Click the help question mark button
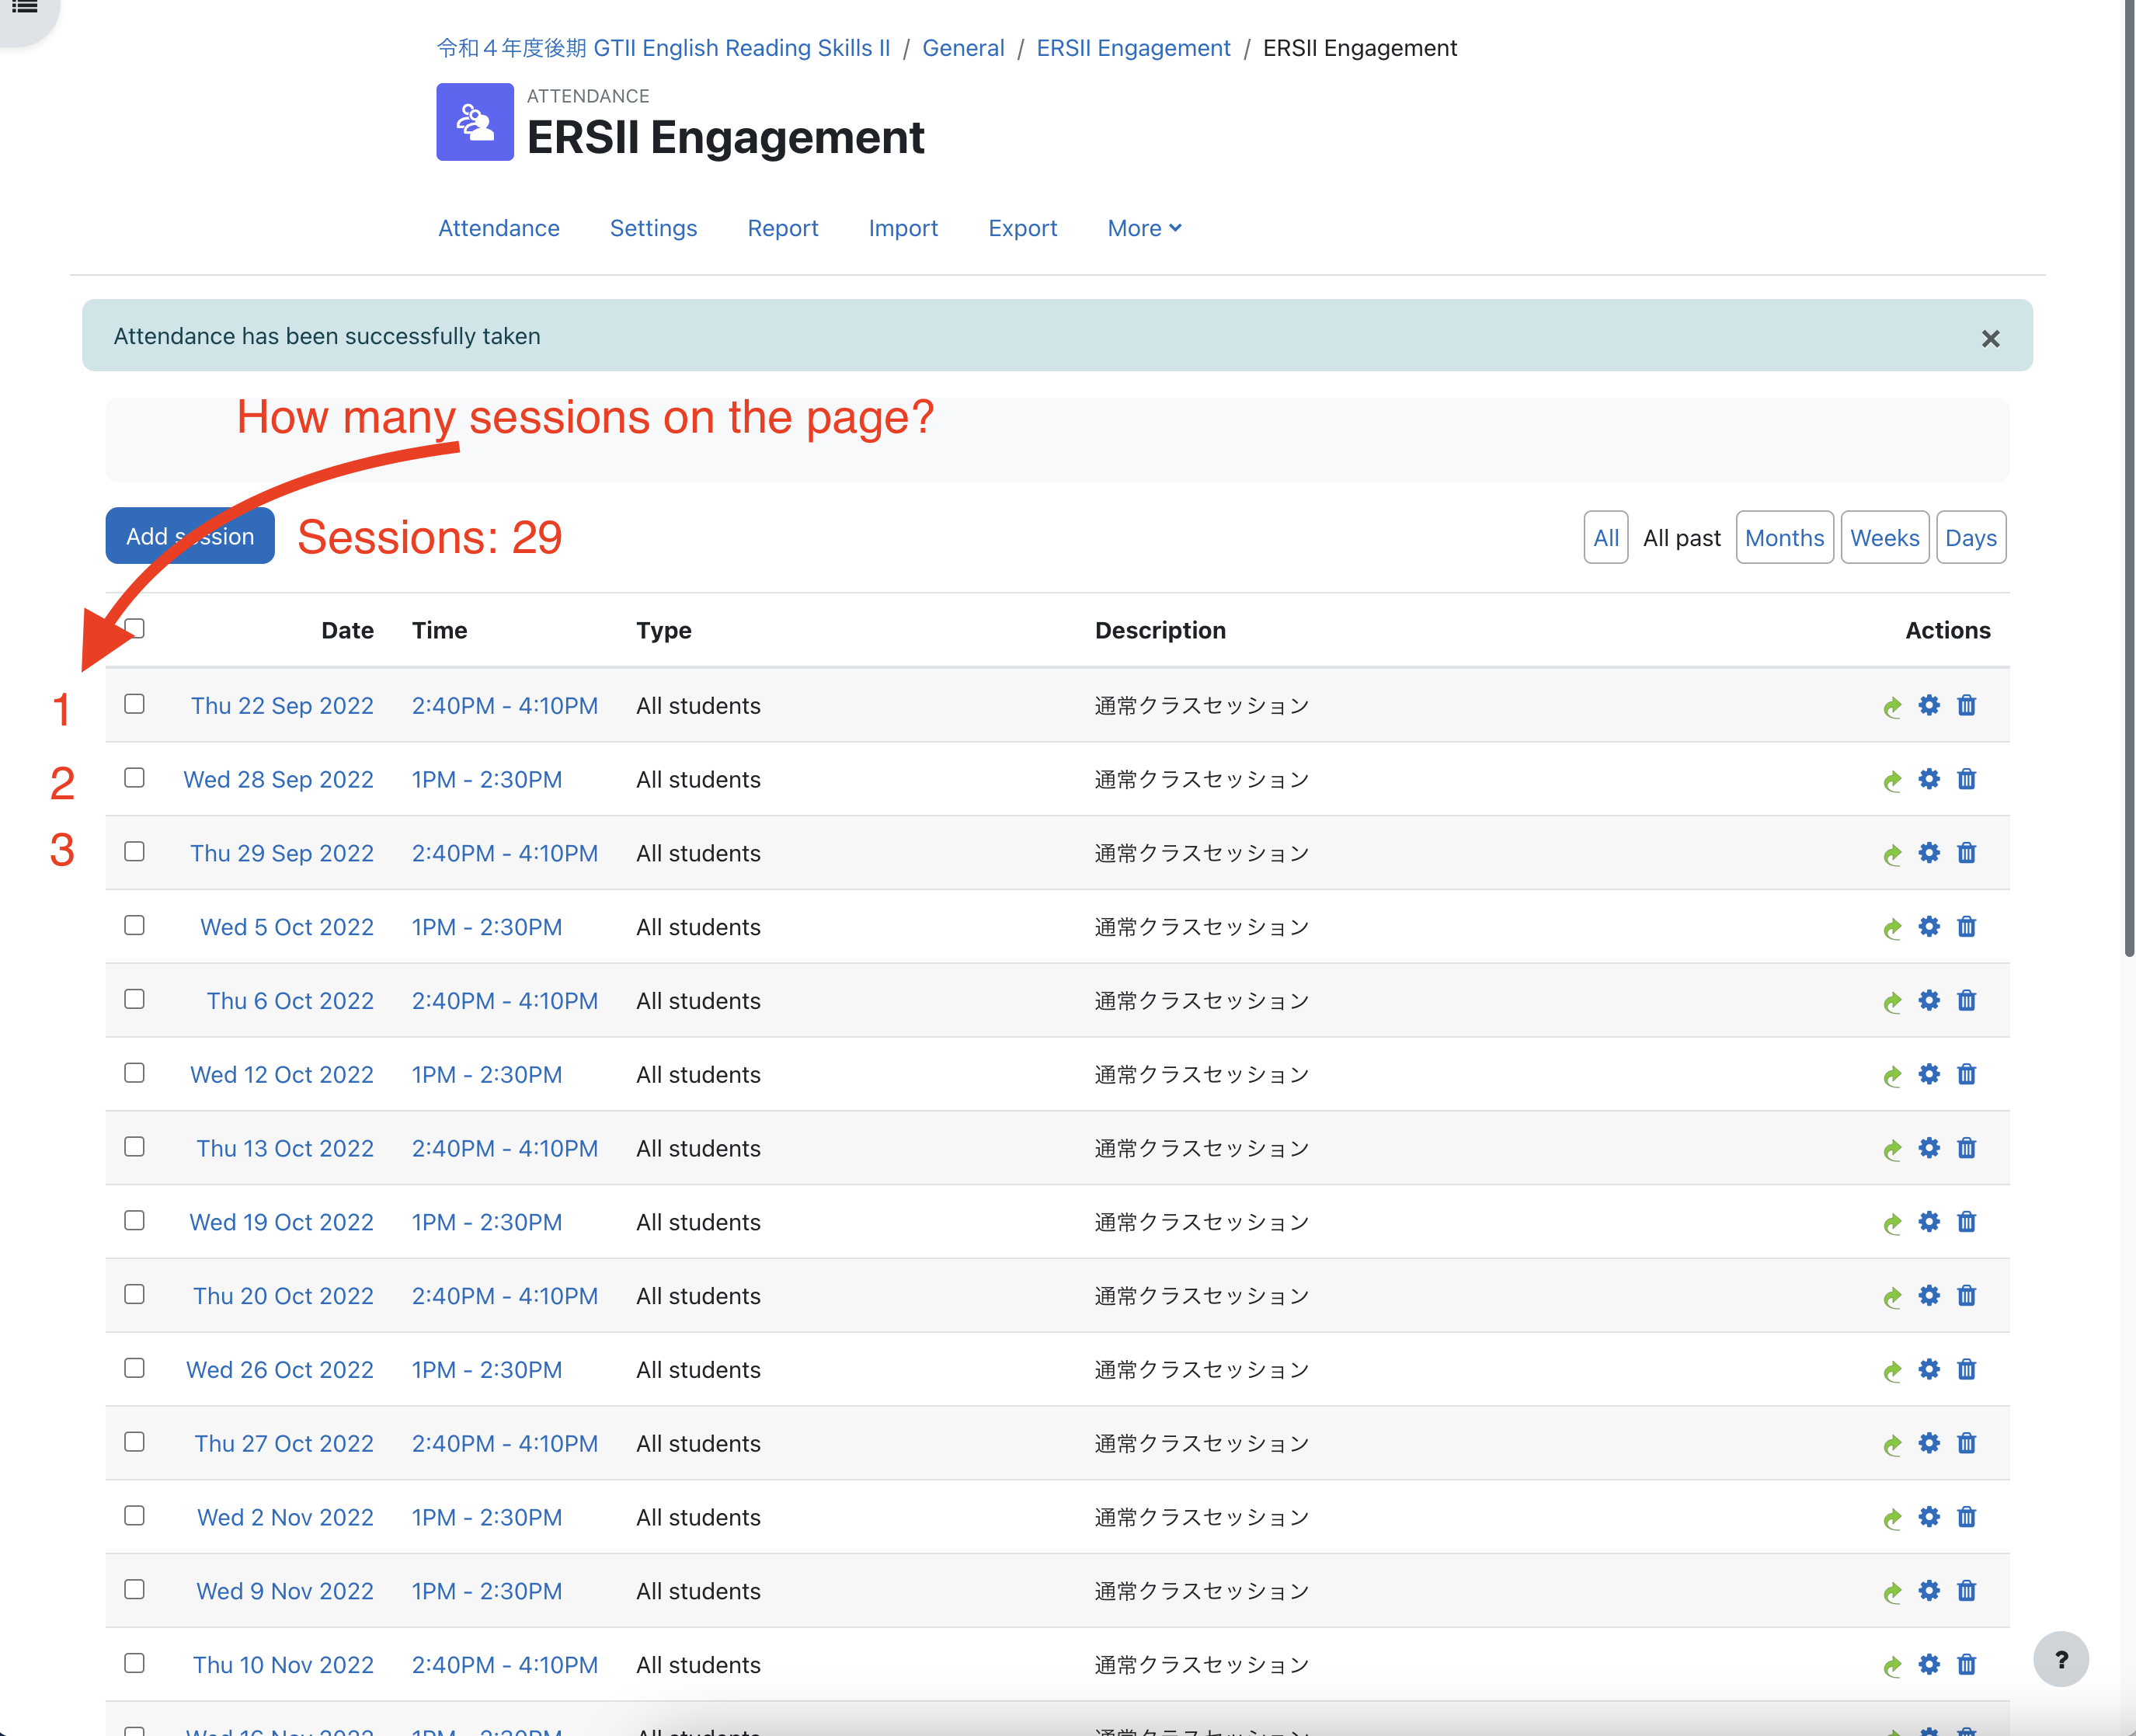Image resolution: width=2136 pixels, height=1736 pixels. 2062,1659
